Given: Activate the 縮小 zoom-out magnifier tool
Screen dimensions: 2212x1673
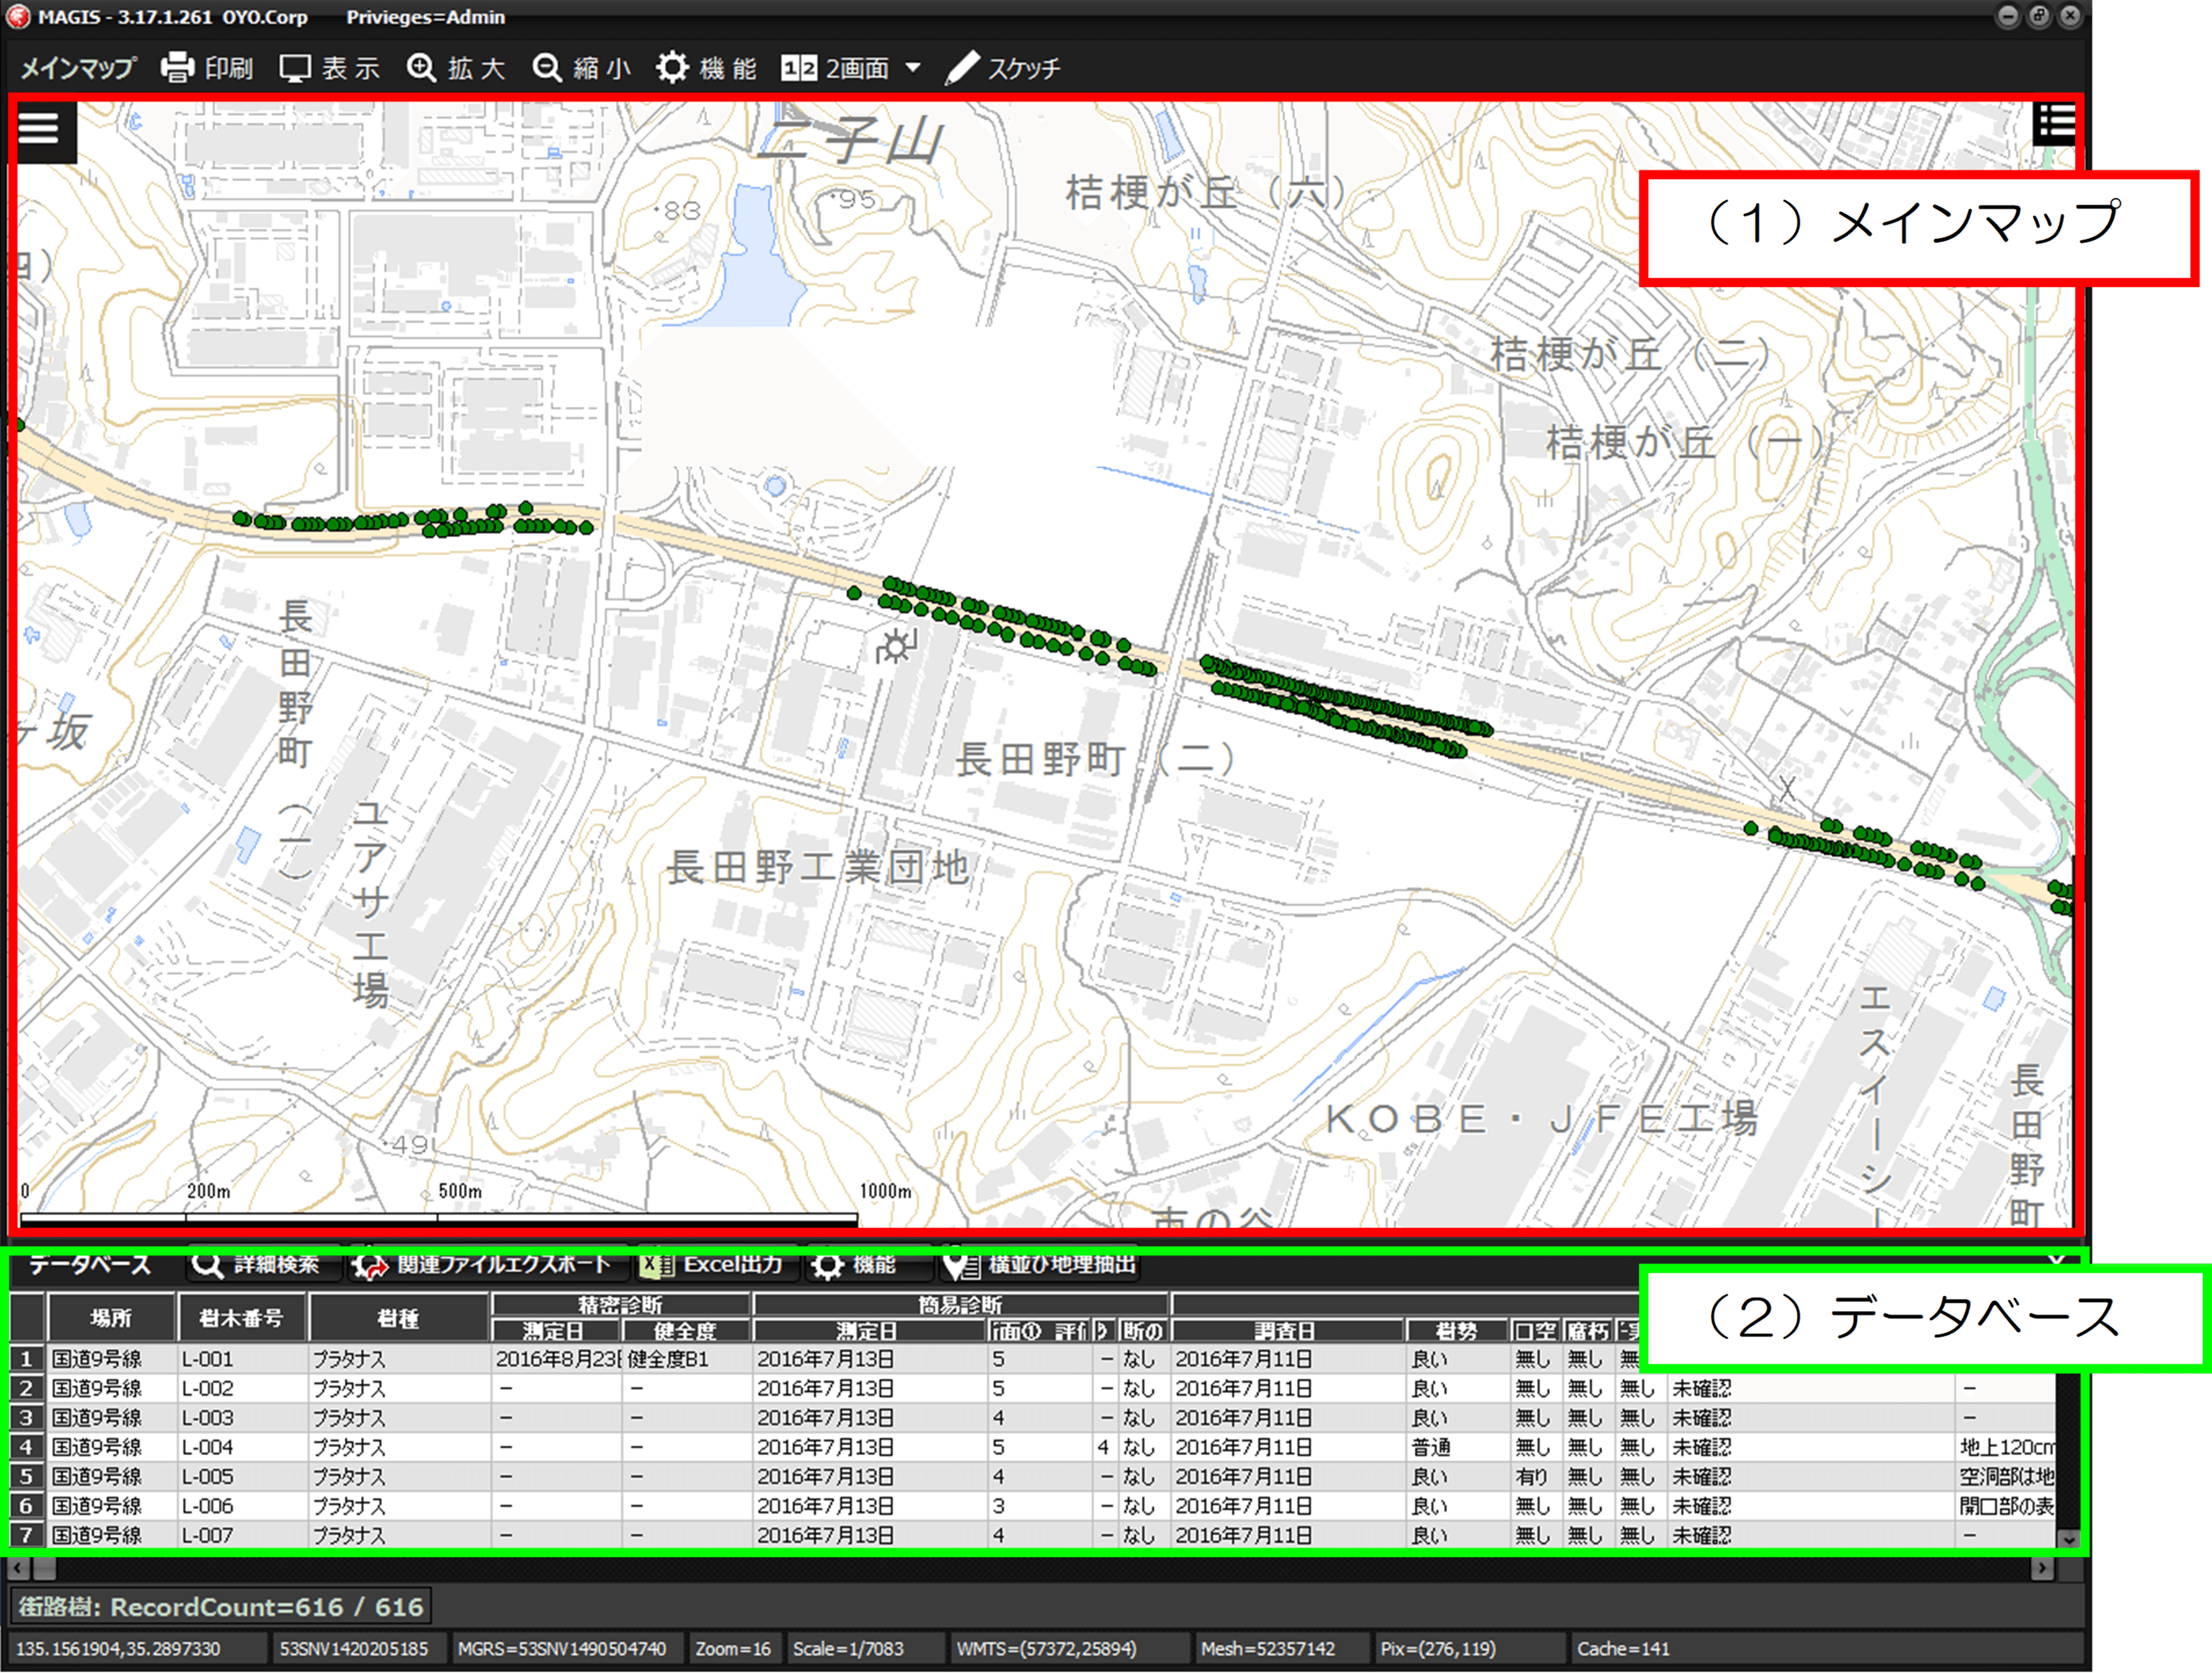Looking at the screenshot, I should (x=548, y=68).
